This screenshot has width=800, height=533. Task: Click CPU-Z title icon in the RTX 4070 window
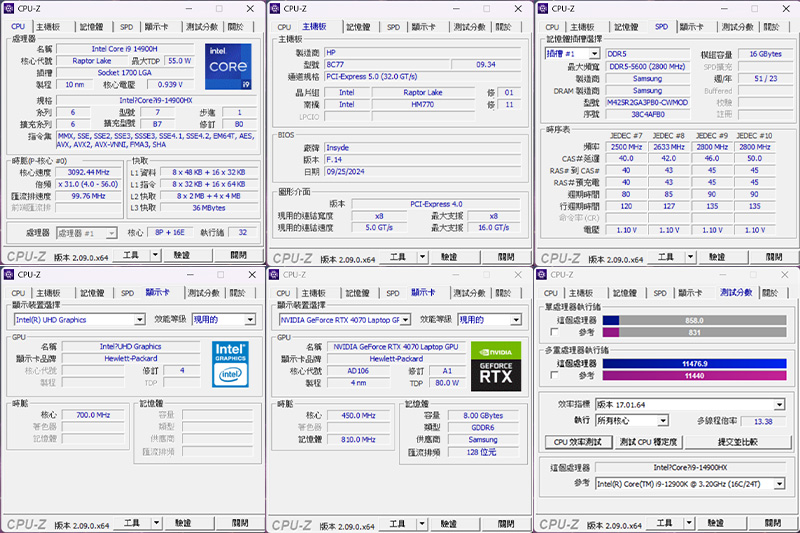point(275,274)
